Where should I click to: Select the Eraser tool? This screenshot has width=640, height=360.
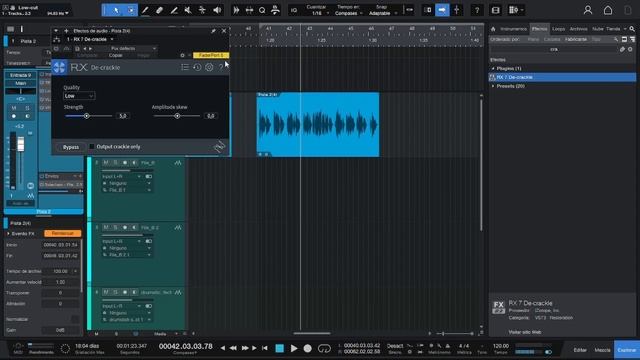[x=160, y=10]
